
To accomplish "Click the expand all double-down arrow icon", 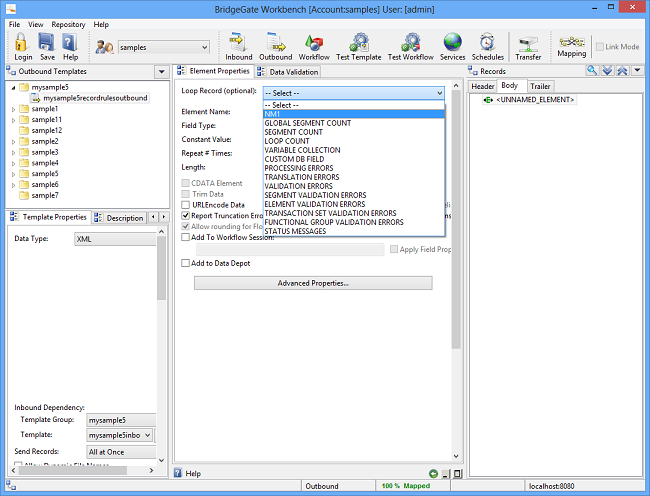I will [607, 70].
